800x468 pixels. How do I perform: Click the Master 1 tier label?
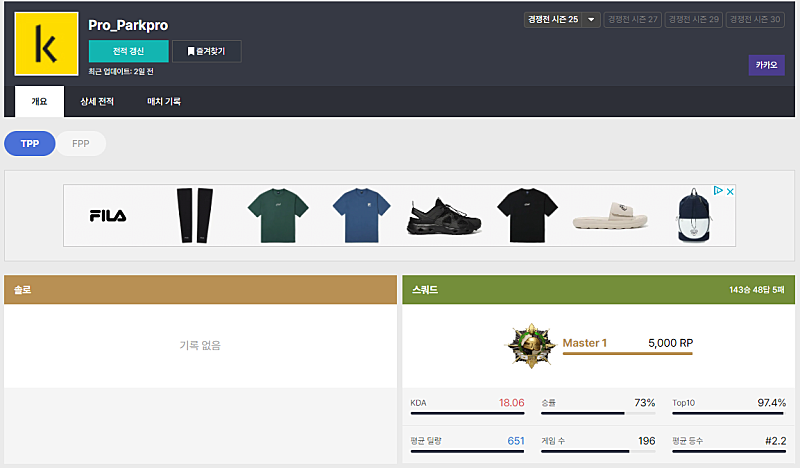tap(585, 343)
